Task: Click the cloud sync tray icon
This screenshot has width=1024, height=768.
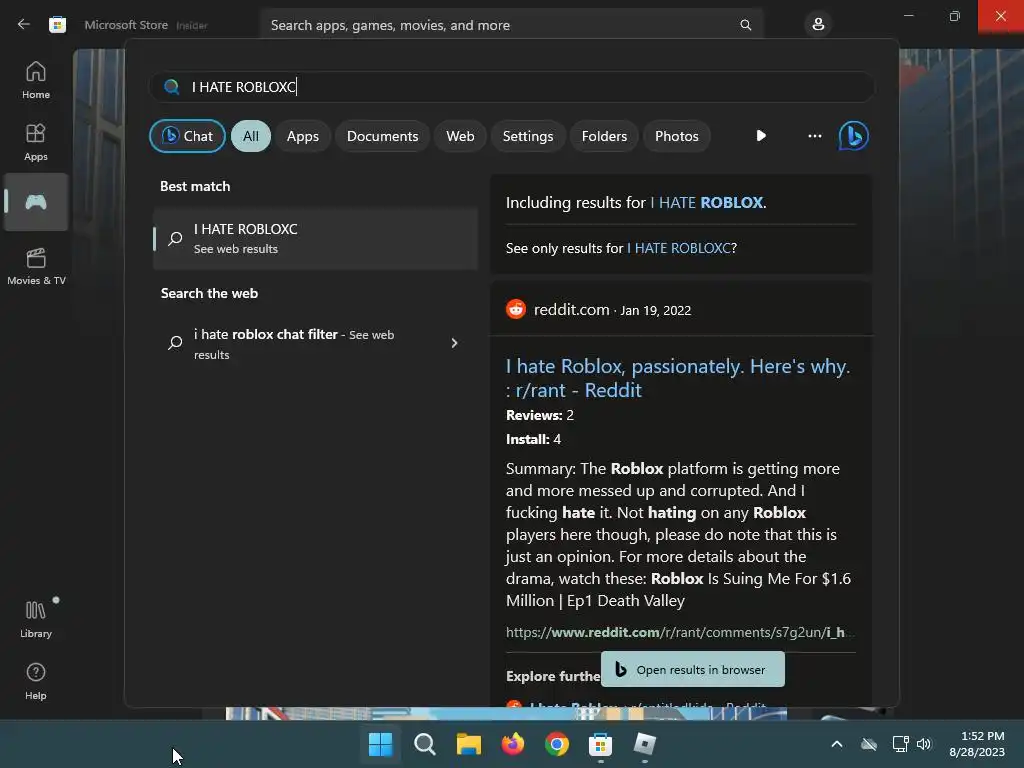Action: click(x=869, y=744)
